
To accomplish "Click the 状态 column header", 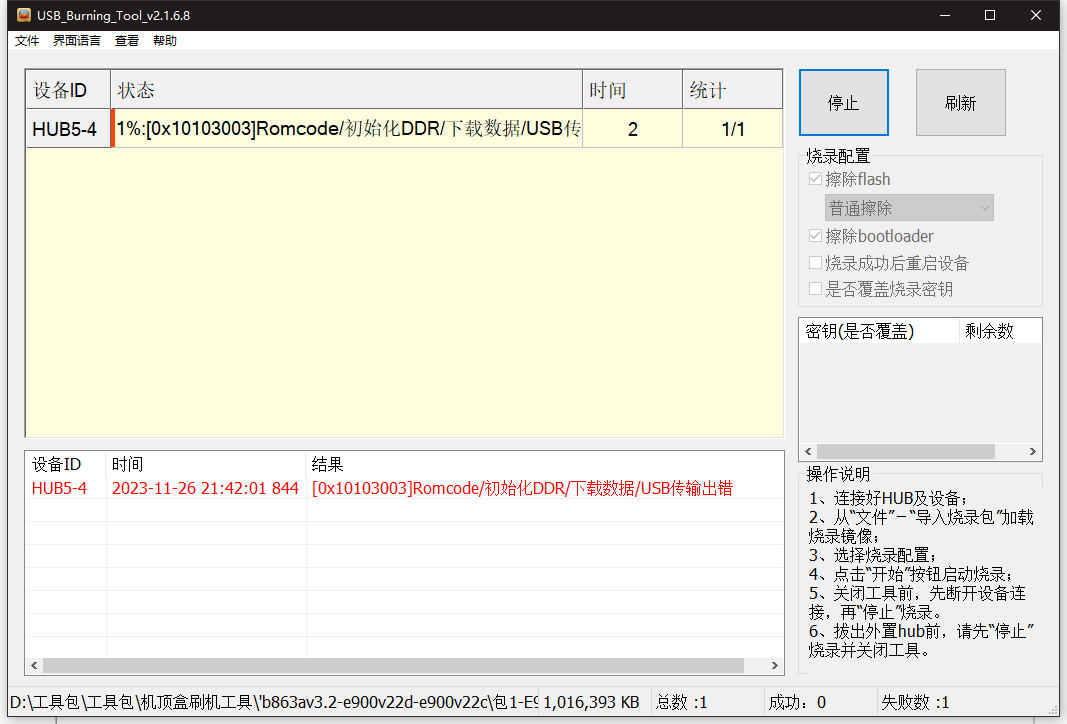I will coord(346,90).
